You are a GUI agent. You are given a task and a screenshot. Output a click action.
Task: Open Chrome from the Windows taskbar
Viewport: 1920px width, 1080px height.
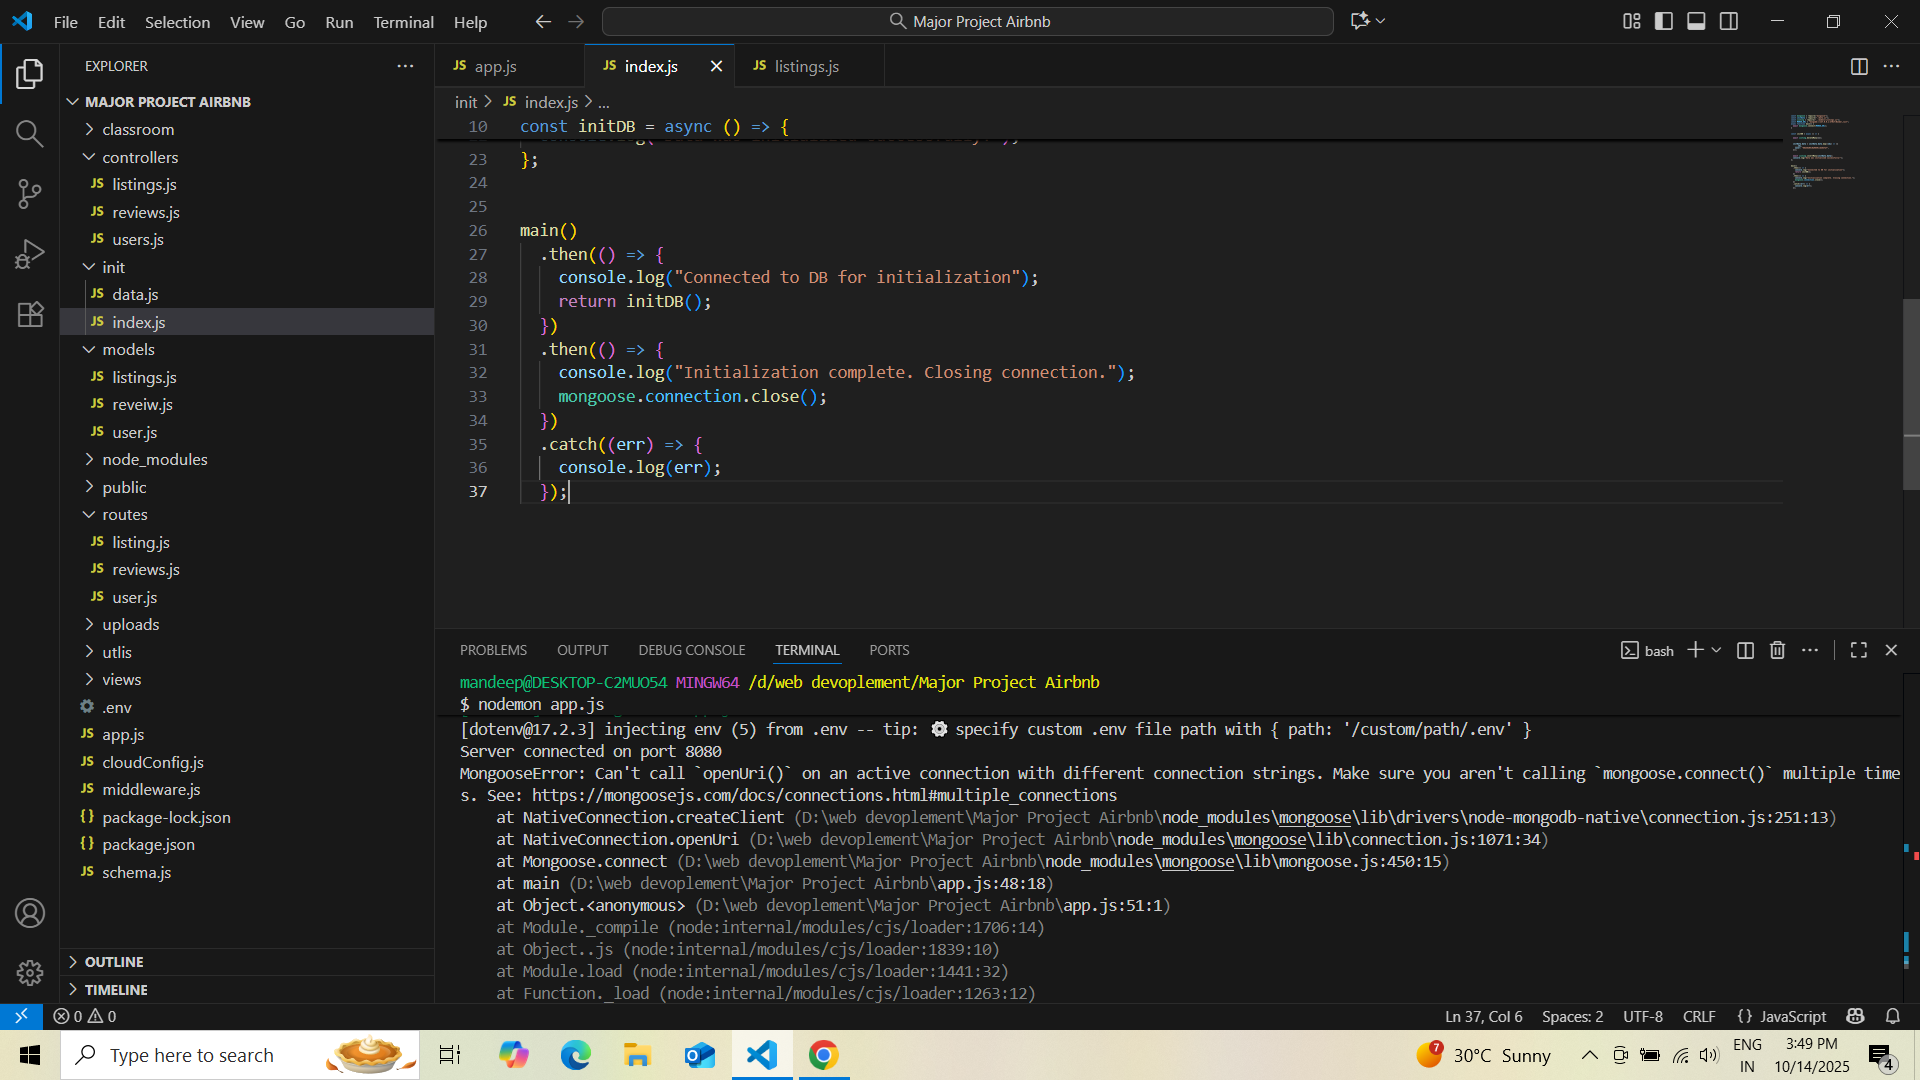[x=823, y=1055]
